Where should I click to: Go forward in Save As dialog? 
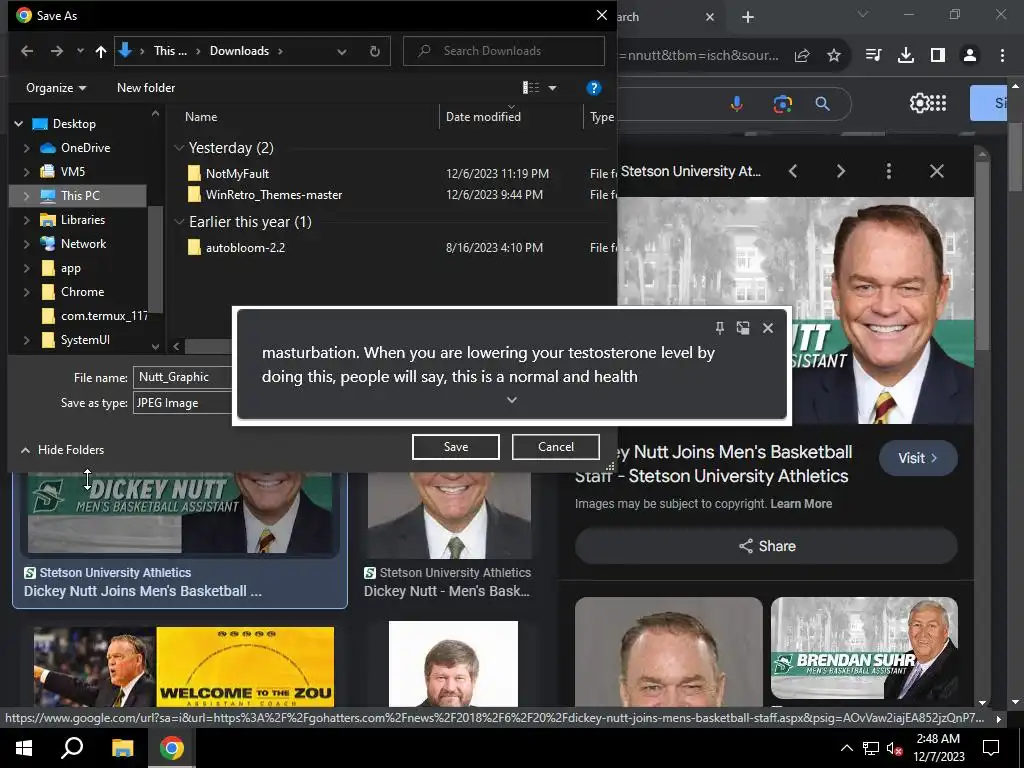[x=57, y=51]
